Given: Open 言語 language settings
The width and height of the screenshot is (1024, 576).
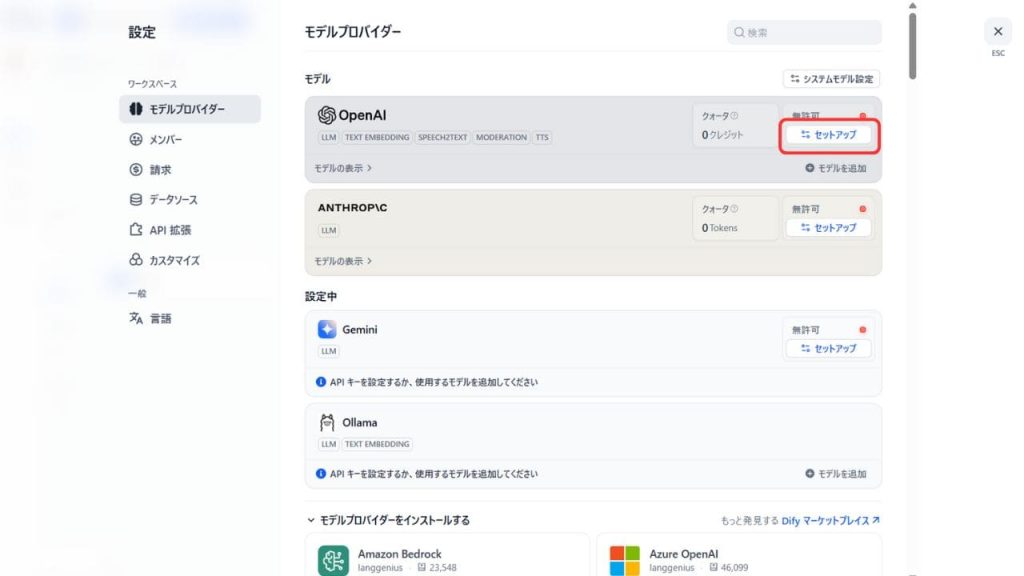Looking at the screenshot, I should click(x=161, y=319).
